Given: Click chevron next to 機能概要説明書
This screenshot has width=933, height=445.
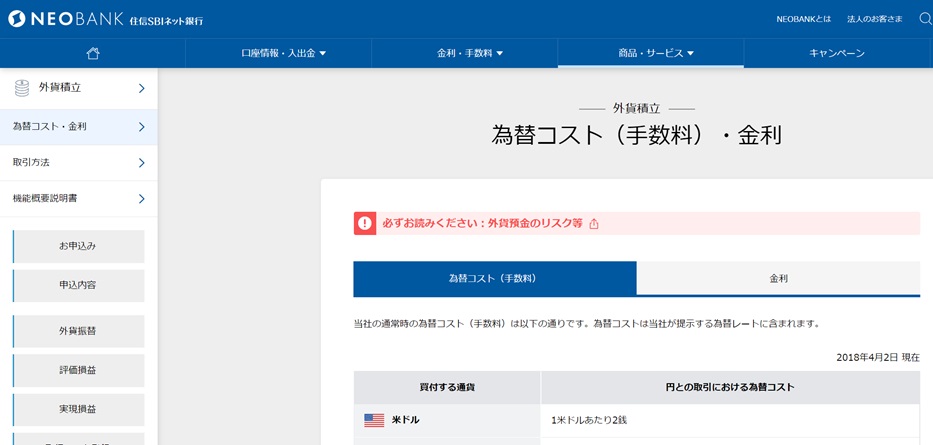Looking at the screenshot, I should click(x=142, y=199).
